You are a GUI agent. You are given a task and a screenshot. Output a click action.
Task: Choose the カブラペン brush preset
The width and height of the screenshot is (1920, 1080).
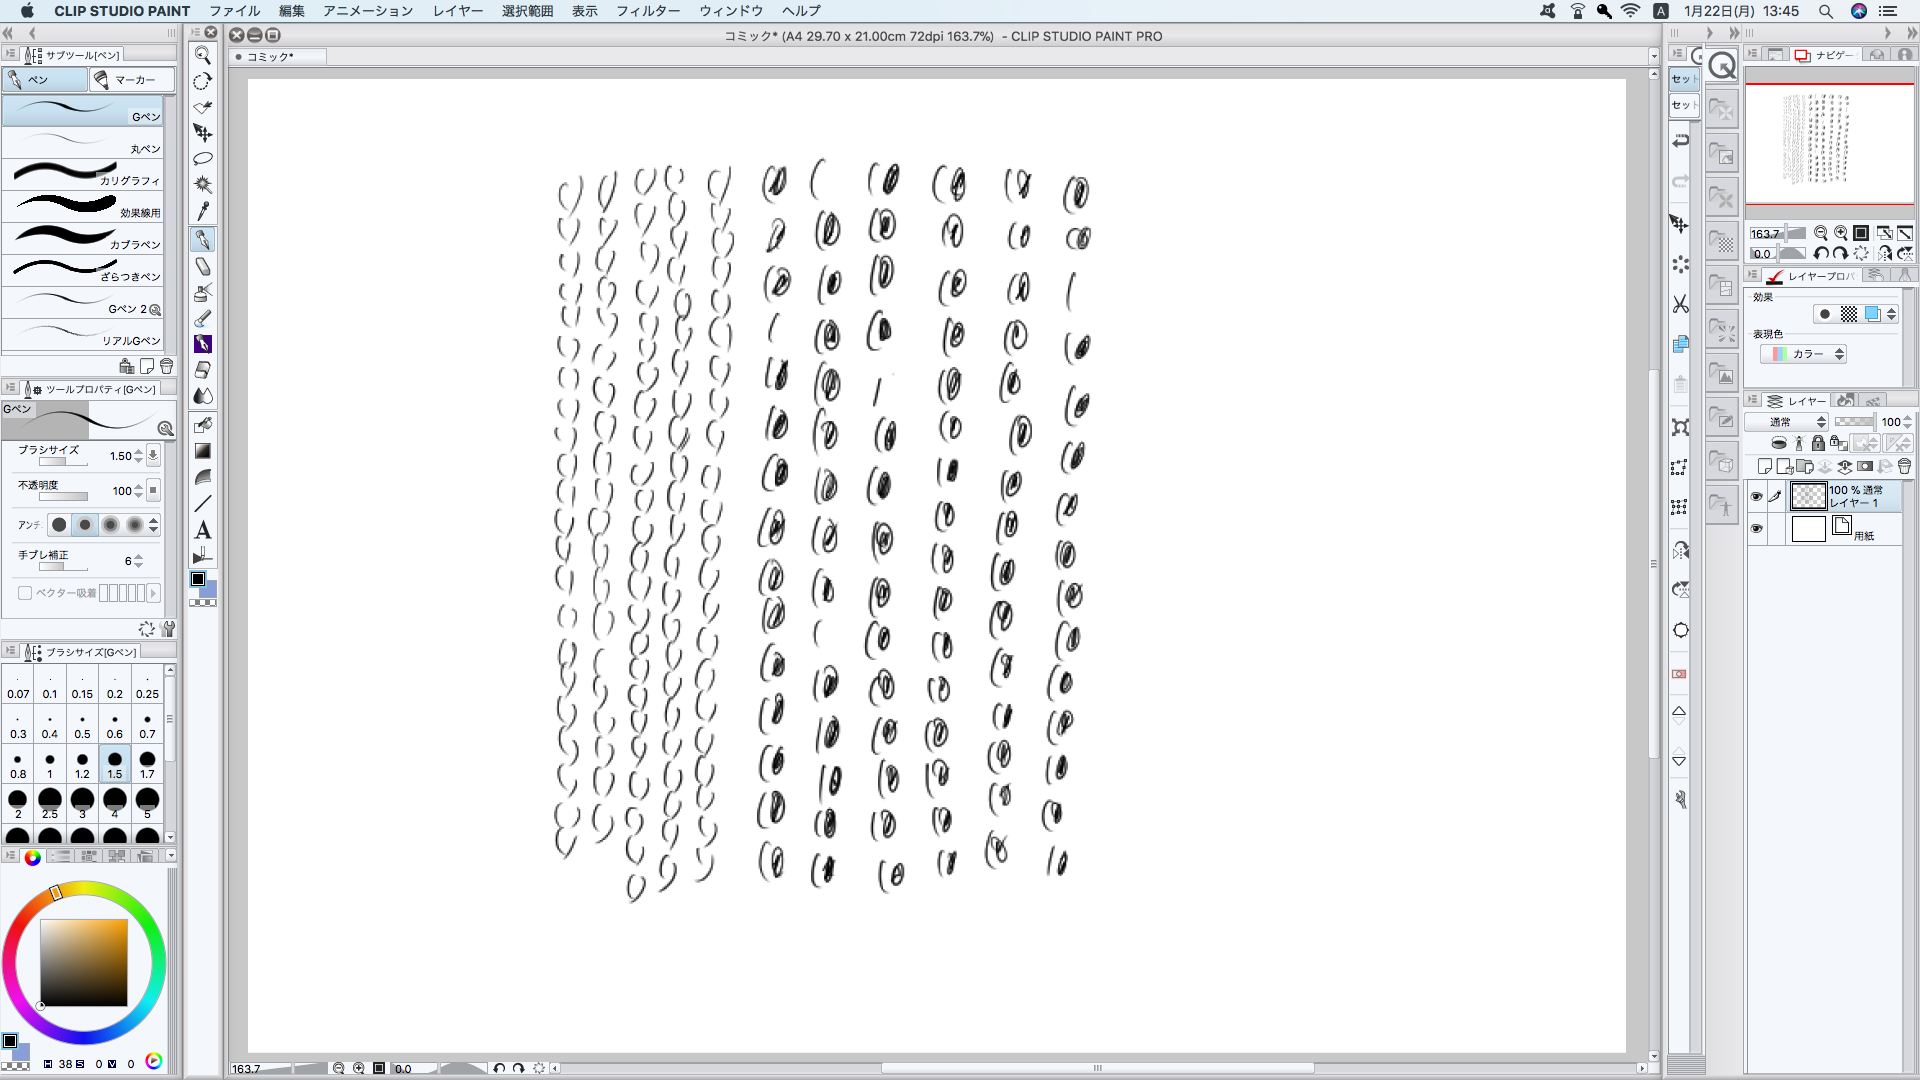coord(82,238)
